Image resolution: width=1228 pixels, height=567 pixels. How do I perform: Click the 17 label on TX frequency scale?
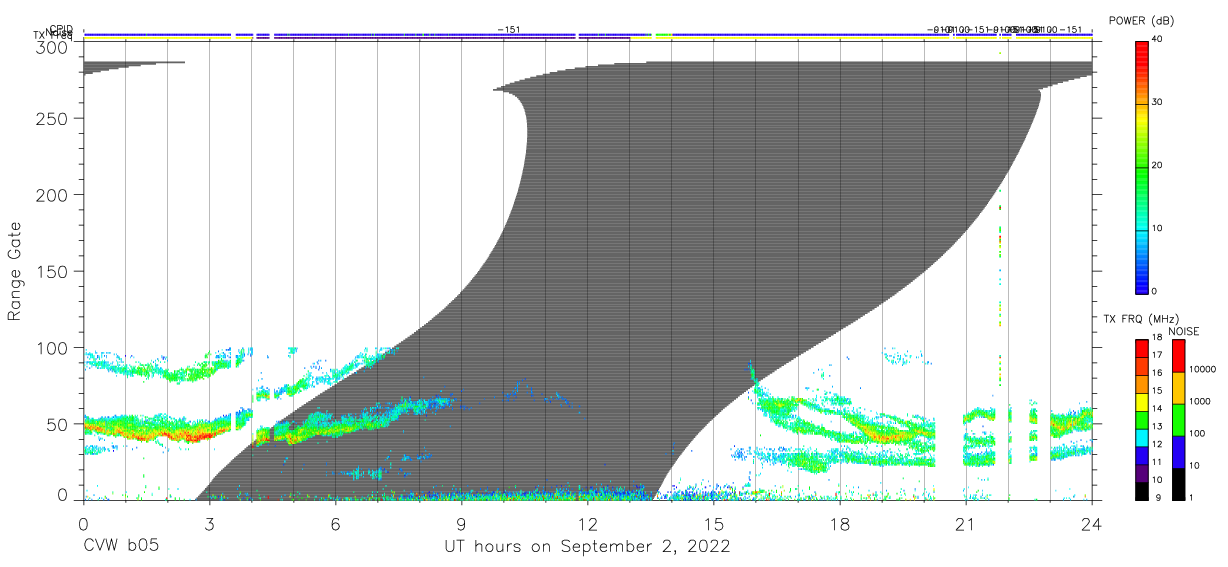1156,355
